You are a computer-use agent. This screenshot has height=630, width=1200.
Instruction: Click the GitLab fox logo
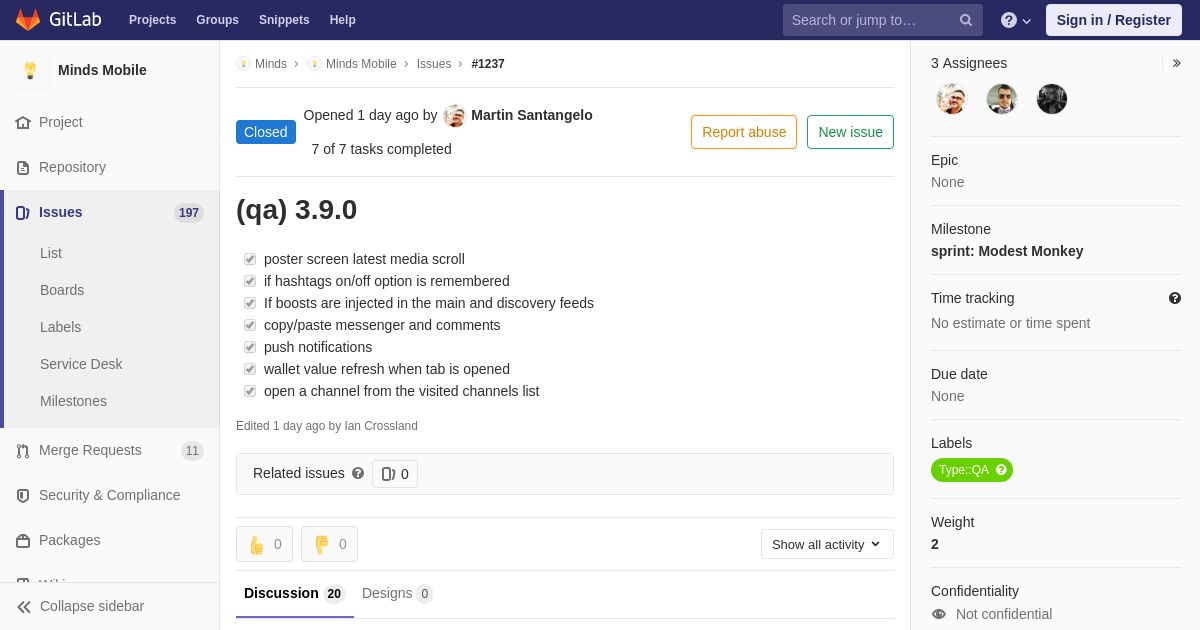pyautogui.click(x=28, y=20)
